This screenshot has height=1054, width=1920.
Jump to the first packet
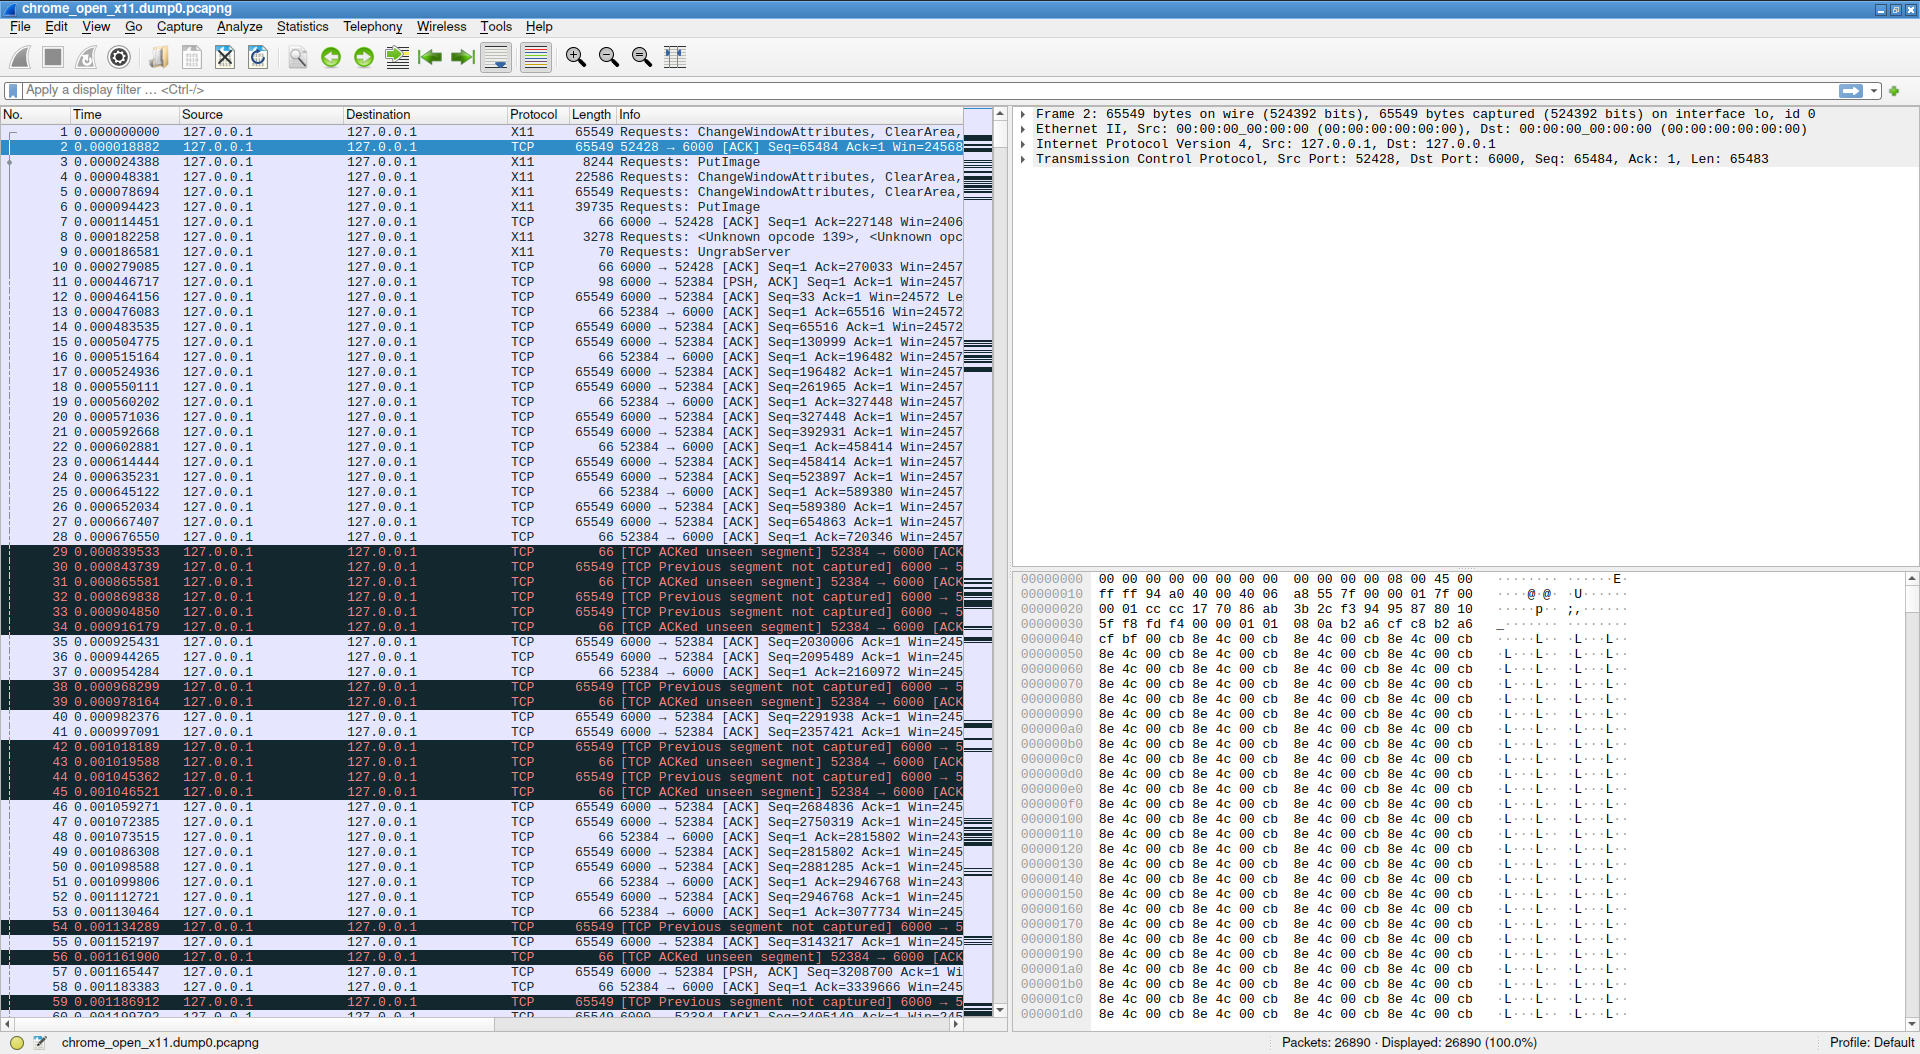point(430,58)
